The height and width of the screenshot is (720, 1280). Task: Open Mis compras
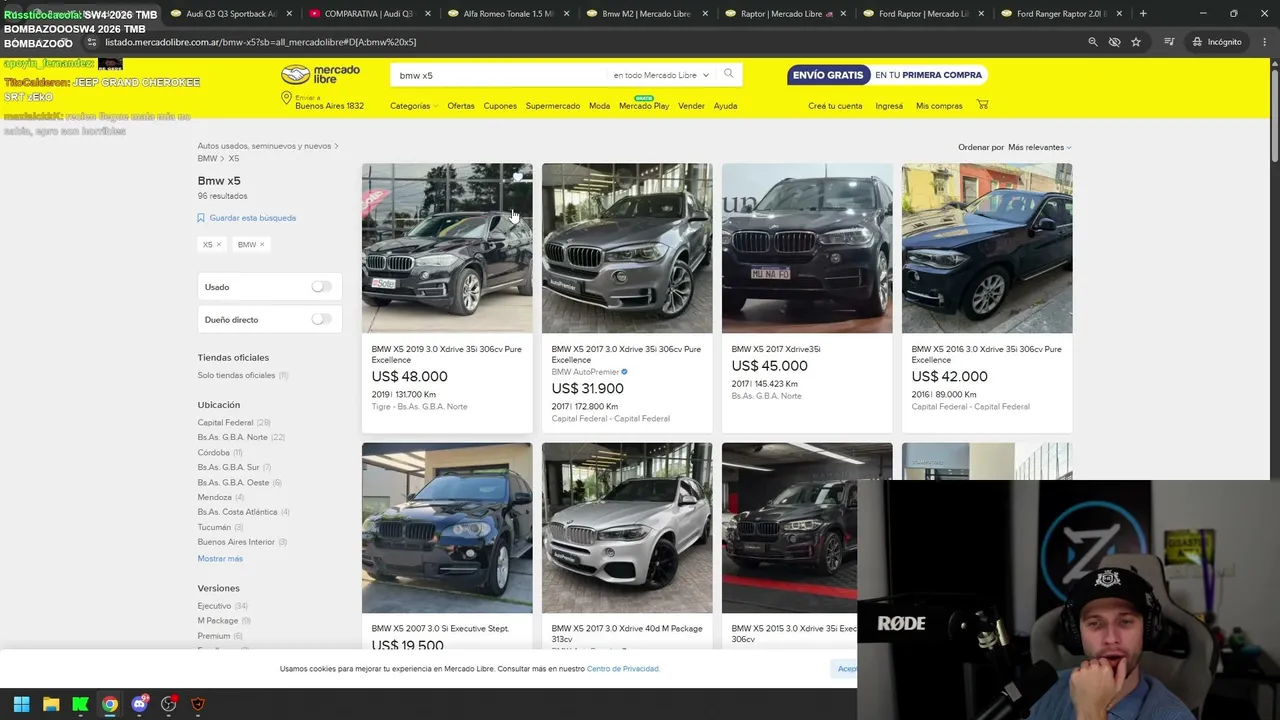[x=939, y=106]
